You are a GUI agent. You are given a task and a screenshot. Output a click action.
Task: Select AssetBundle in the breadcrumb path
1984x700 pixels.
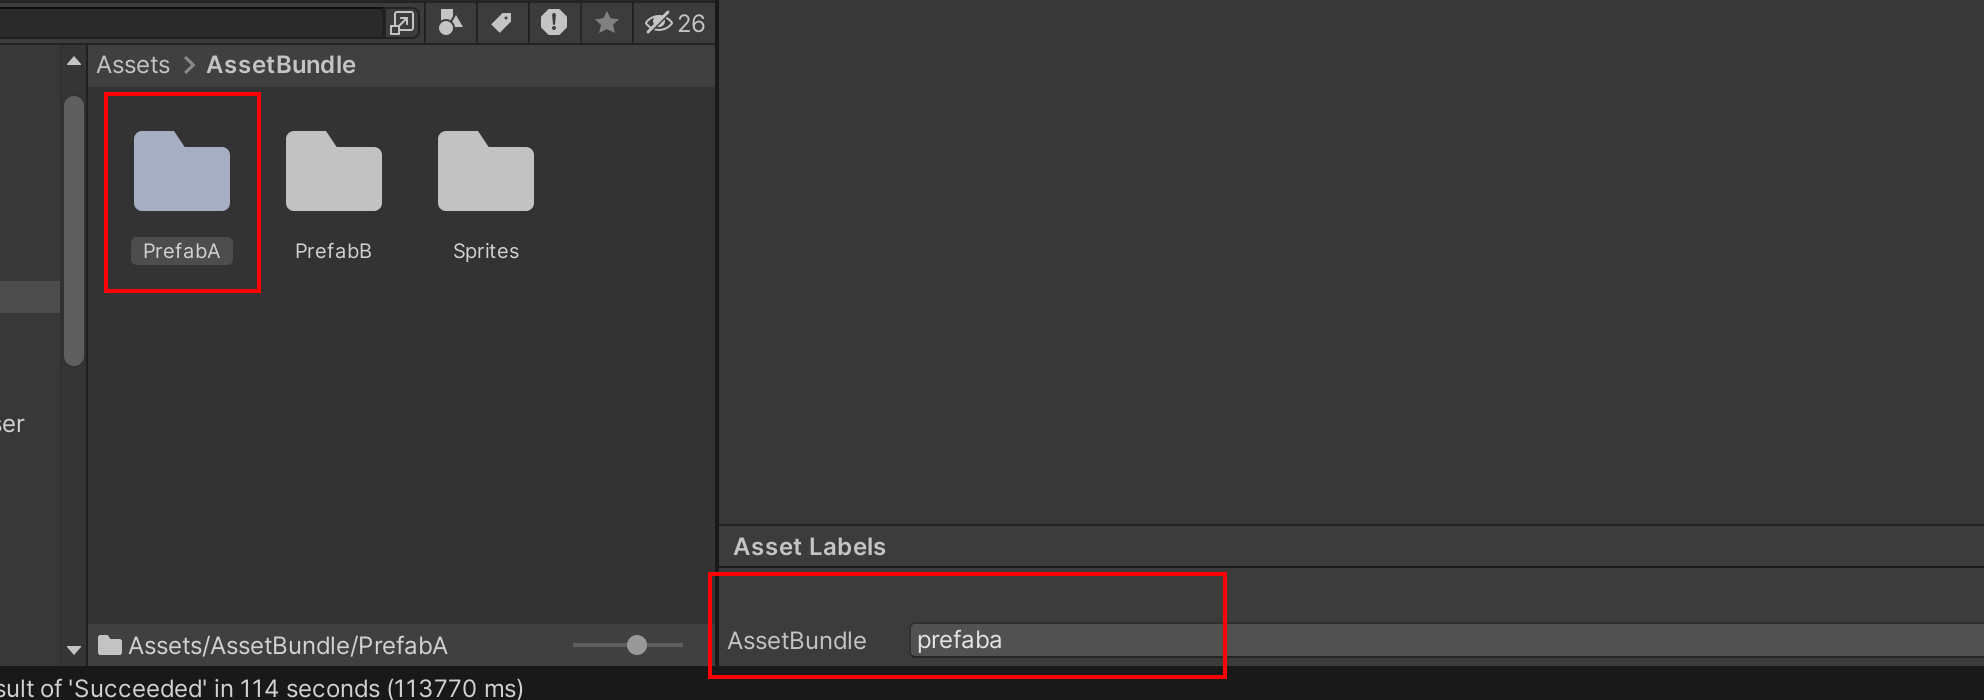(x=281, y=65)
